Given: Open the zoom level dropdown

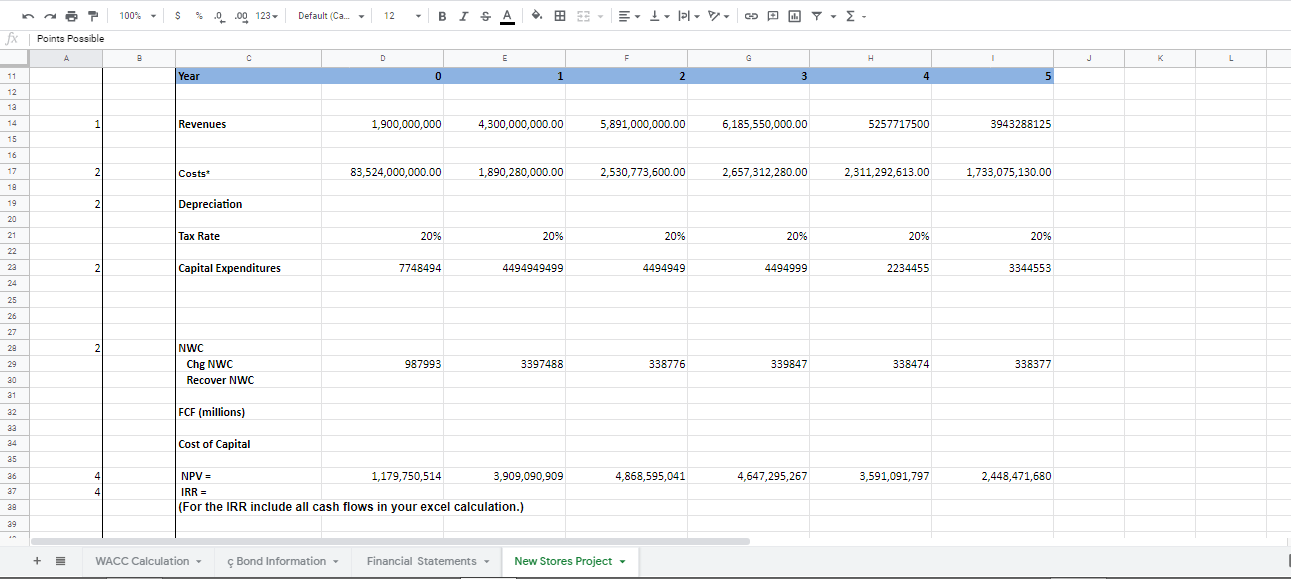Looking at the screenshot, I should pos(134,15).
